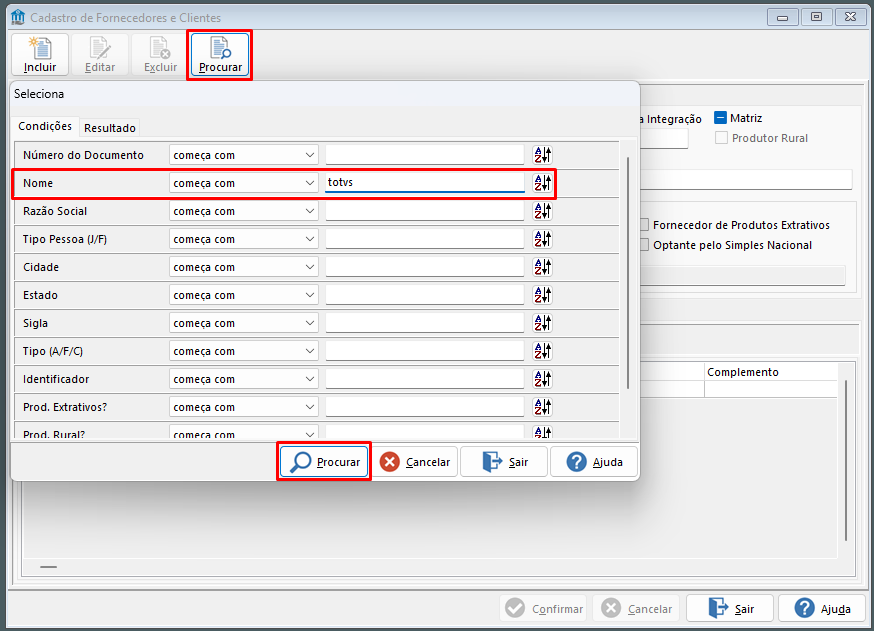Toggle sort order for Número do Documento

pos(542,155)
